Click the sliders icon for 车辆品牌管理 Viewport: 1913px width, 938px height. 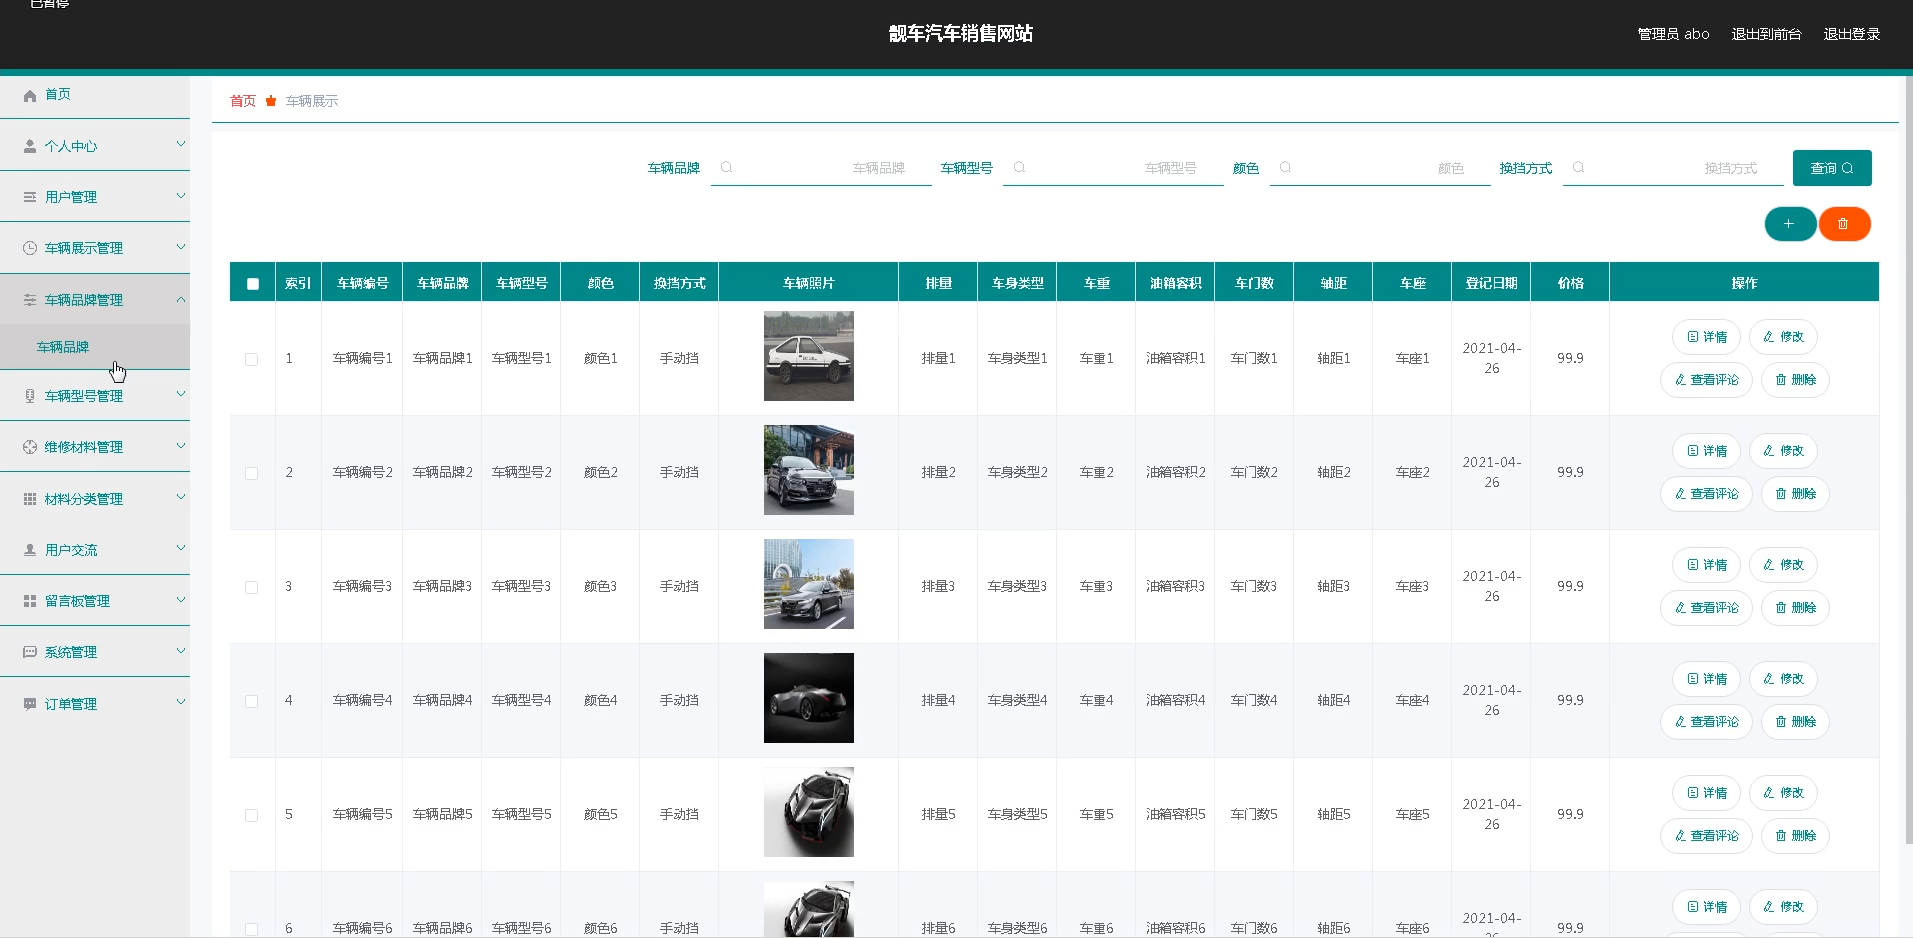pyautogui.click(x=30, y=300)
